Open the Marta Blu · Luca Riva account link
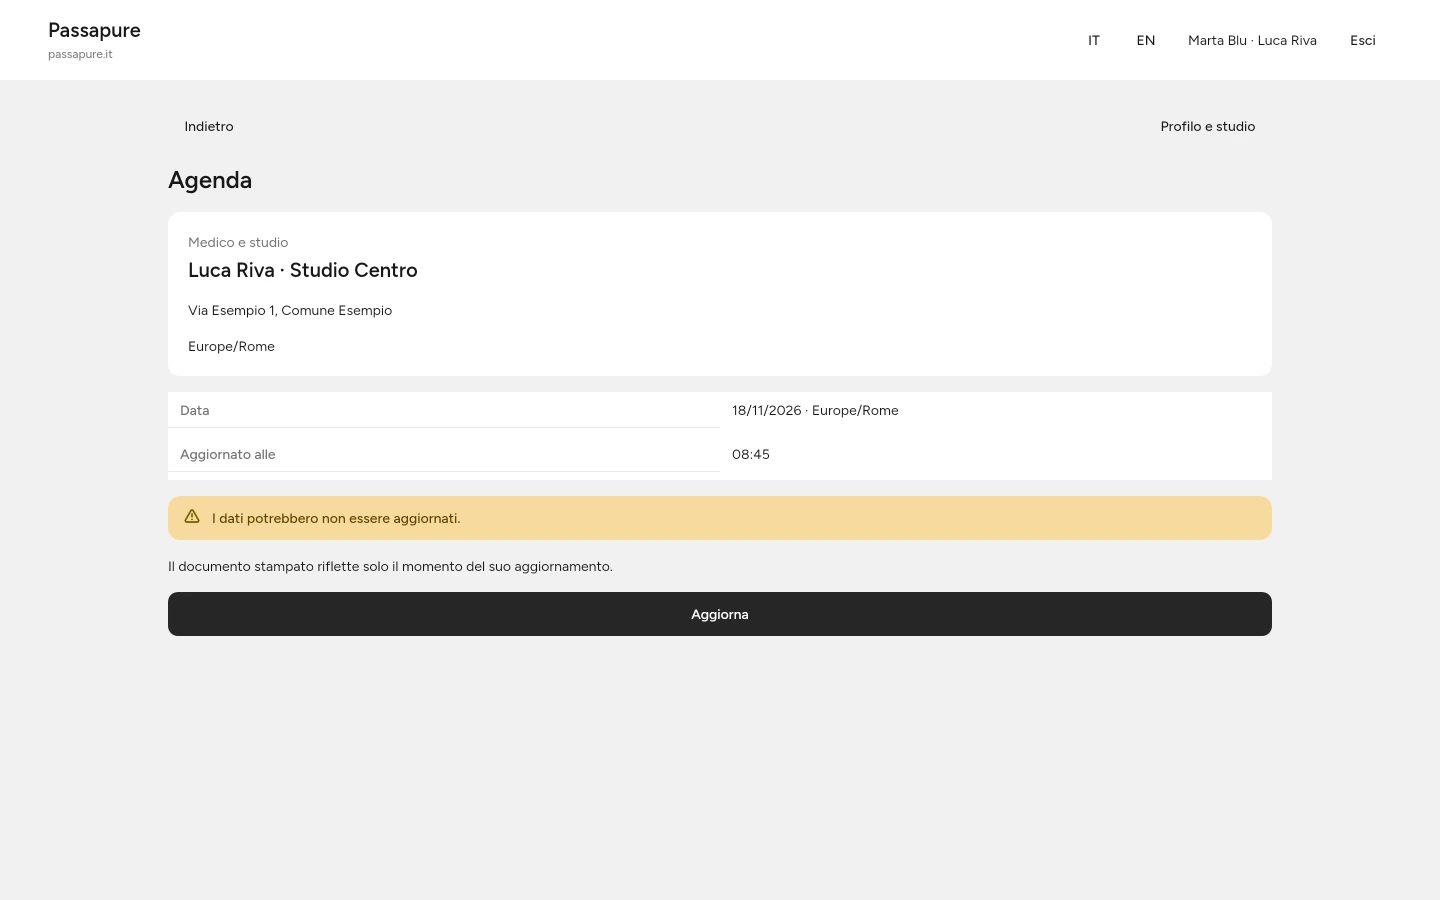This screenshot has height=900, width=1440. point(1252,40)
